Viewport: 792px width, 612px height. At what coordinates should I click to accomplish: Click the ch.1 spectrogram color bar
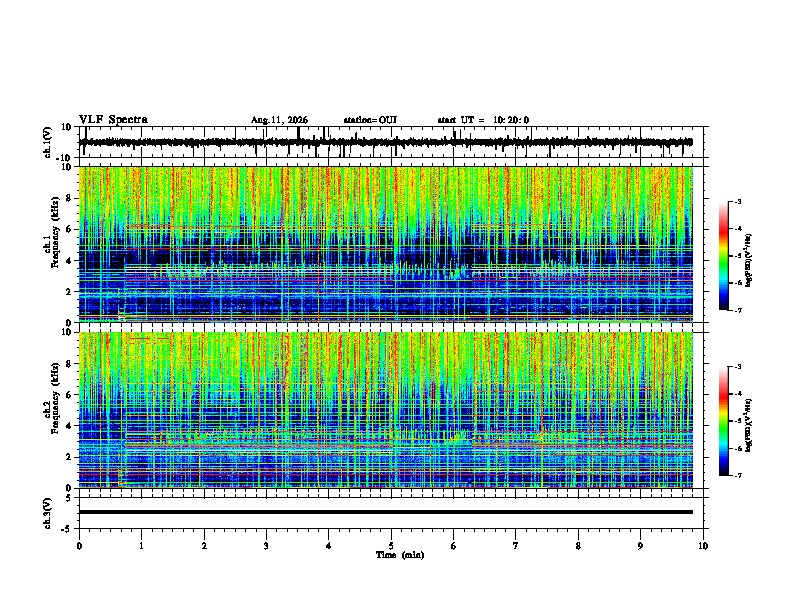[x=724, y=256]
